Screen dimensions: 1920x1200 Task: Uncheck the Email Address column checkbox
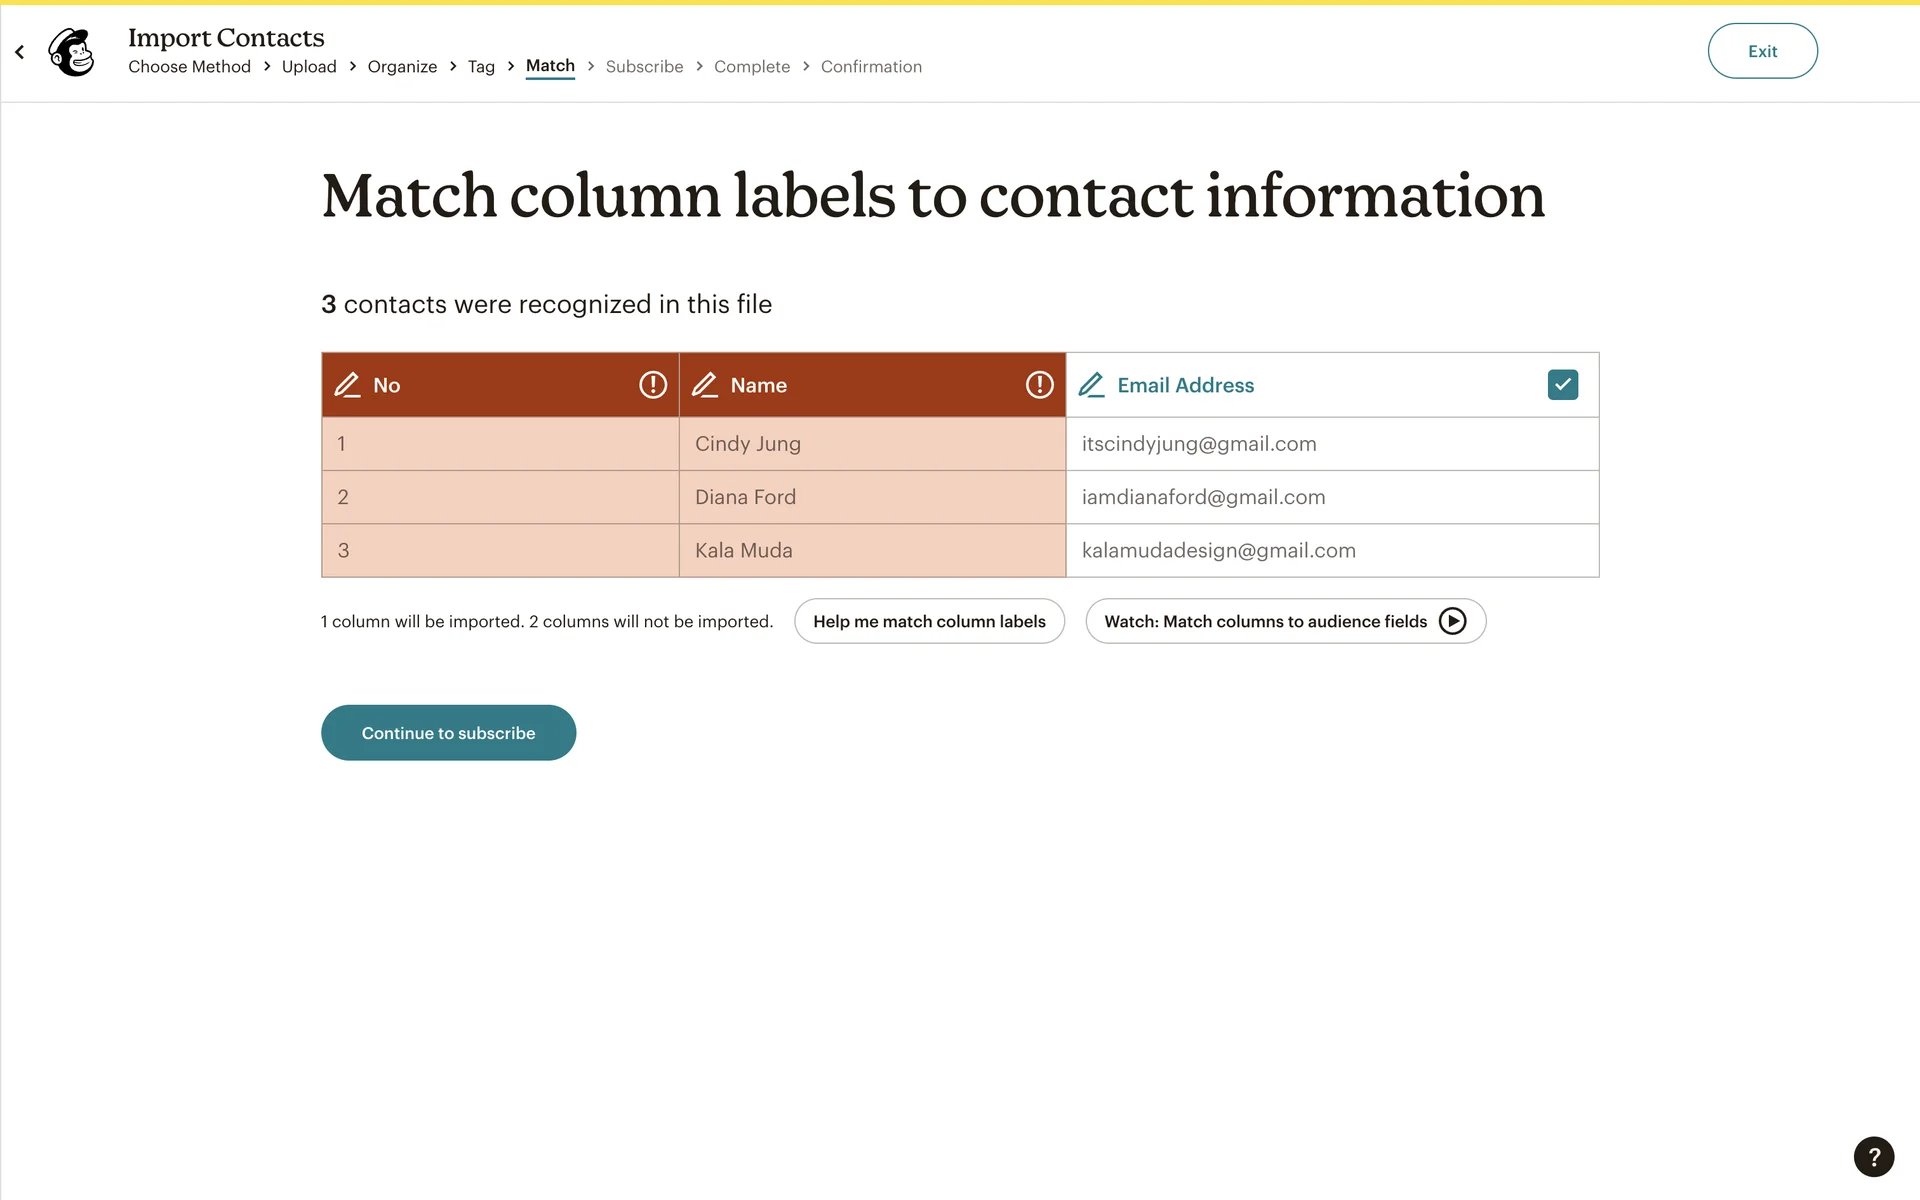(1562, 385)
